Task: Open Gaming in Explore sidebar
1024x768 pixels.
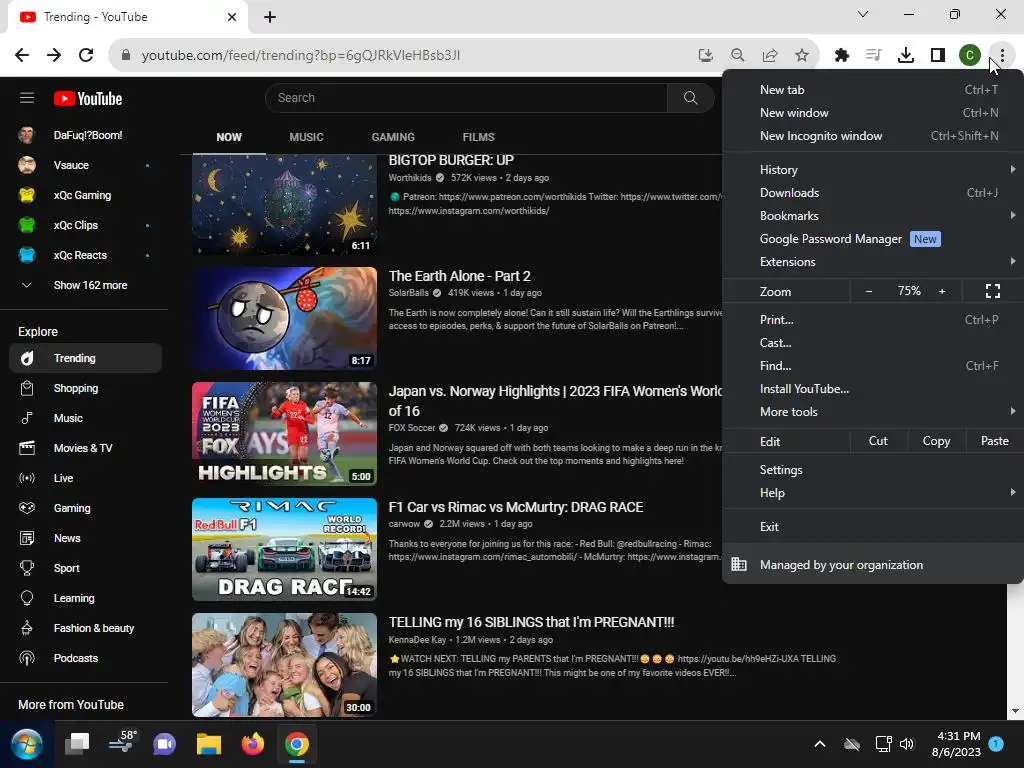Action: tap(86, 508)
